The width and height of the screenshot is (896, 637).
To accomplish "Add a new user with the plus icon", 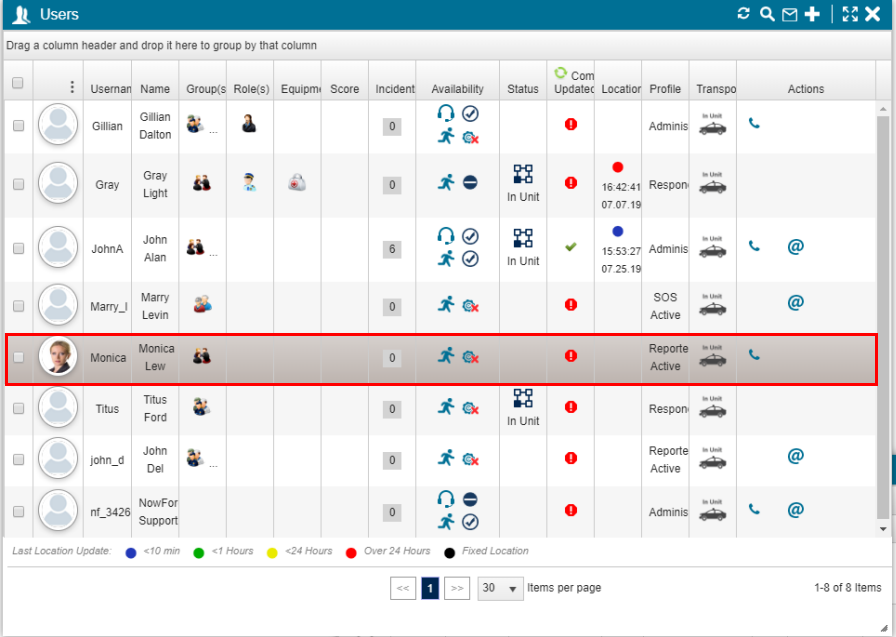I will tap(812, 14).
